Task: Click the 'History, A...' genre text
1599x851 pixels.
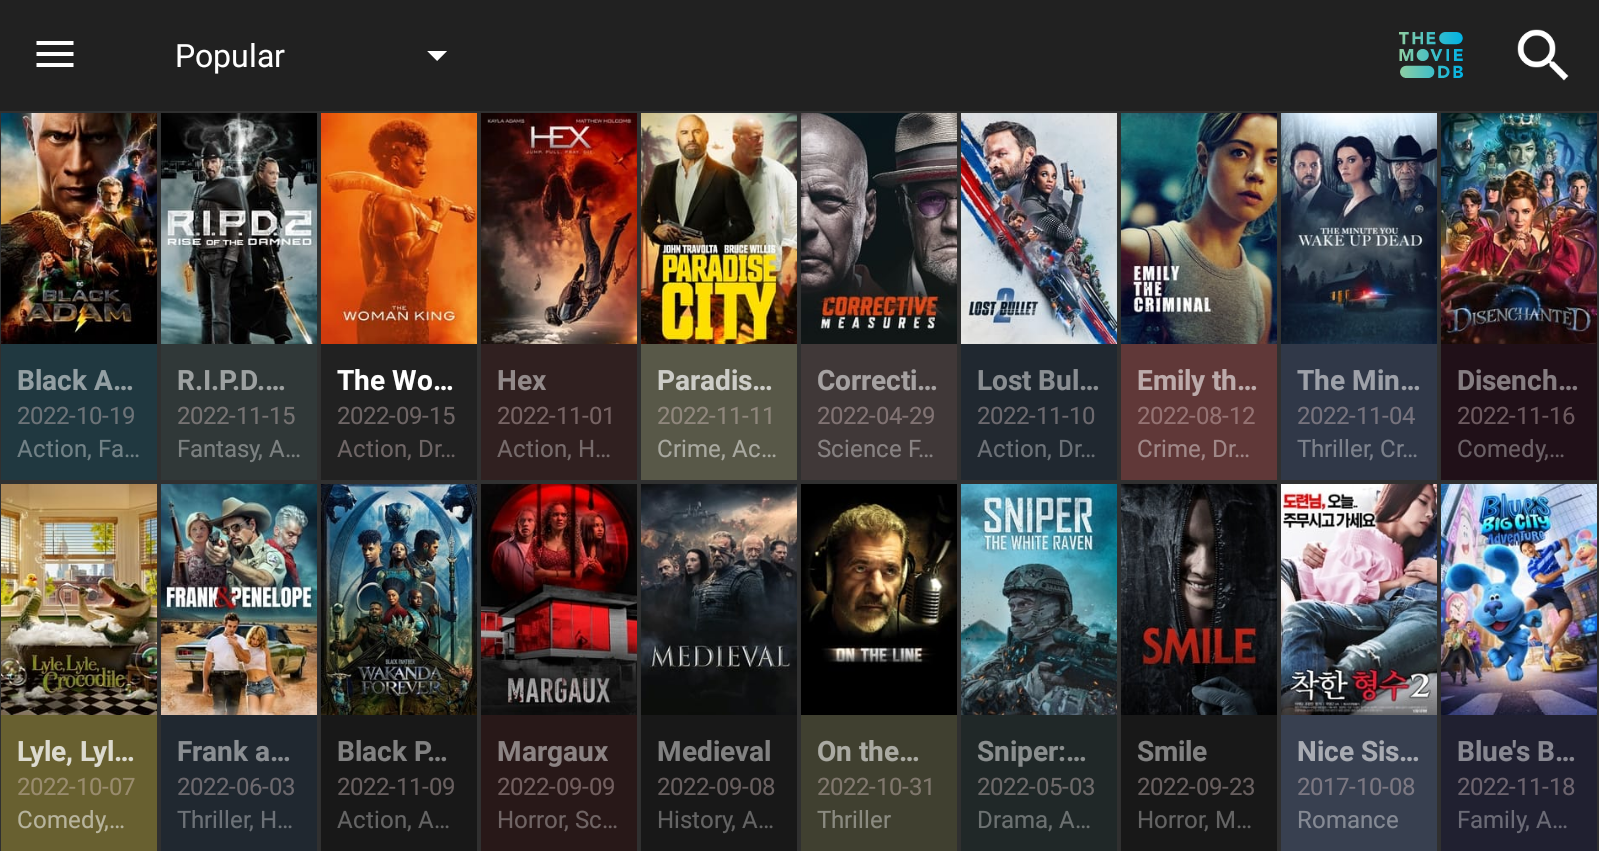Action: pos(715,821)
